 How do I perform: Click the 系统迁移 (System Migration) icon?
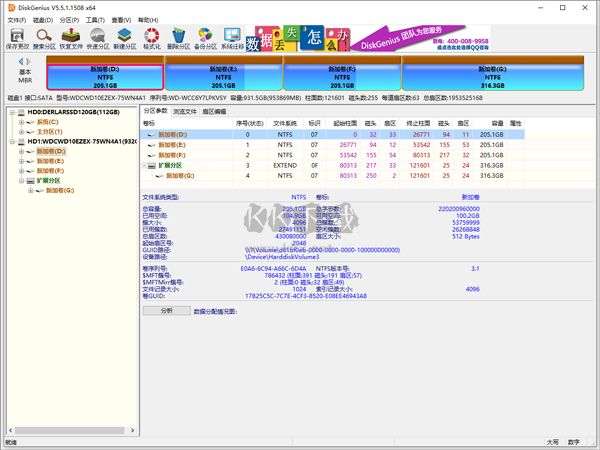click(232, 38)
